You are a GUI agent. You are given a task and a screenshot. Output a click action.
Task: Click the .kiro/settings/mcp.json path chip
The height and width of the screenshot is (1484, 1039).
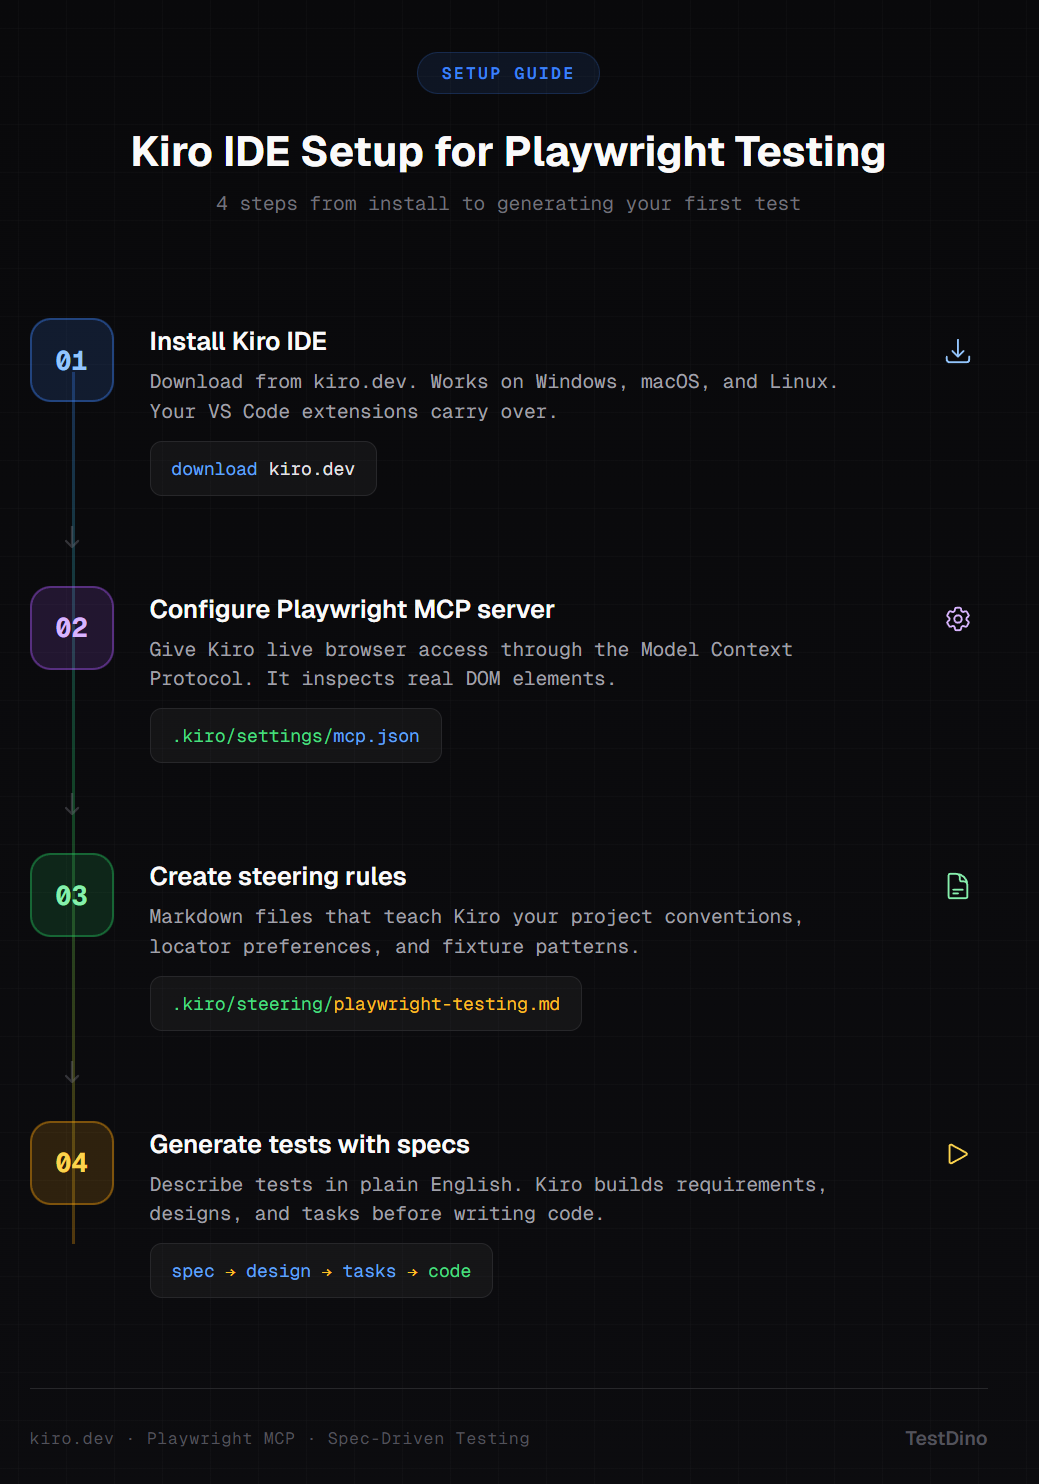[x=296, y=736]
